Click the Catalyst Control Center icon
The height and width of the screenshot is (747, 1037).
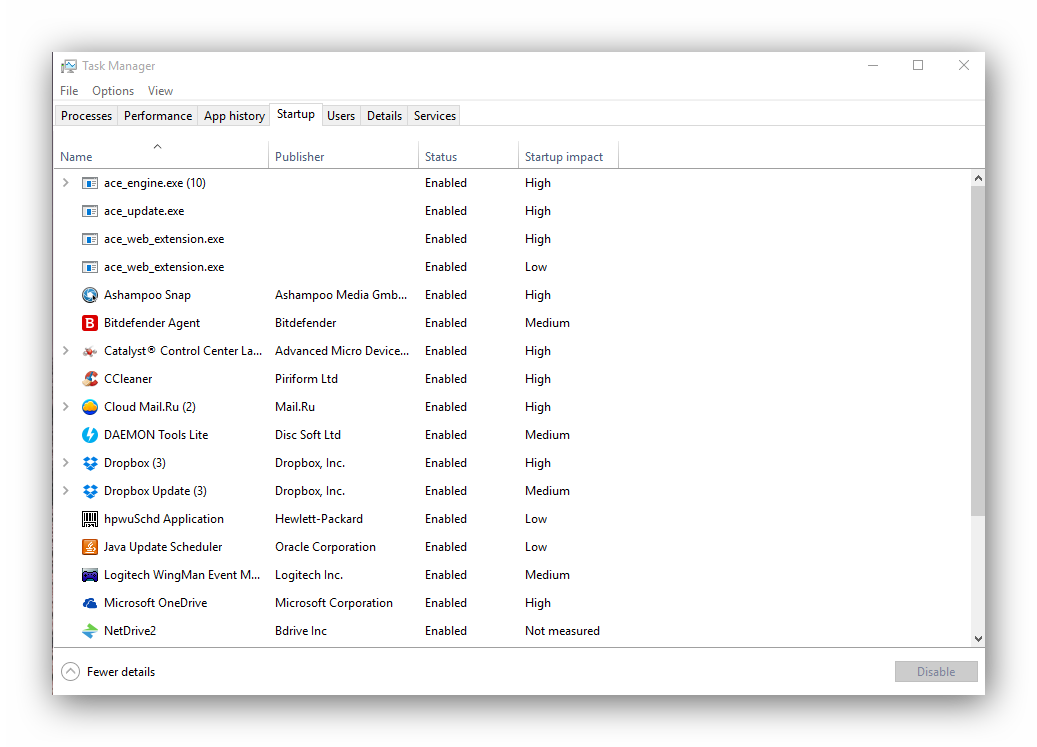(90, 351)
